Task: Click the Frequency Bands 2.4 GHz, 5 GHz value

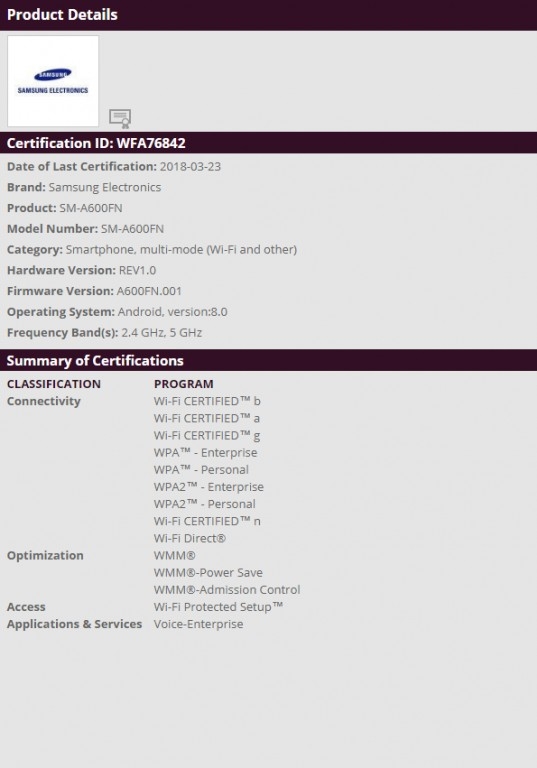Action: (x=162, y=333)
